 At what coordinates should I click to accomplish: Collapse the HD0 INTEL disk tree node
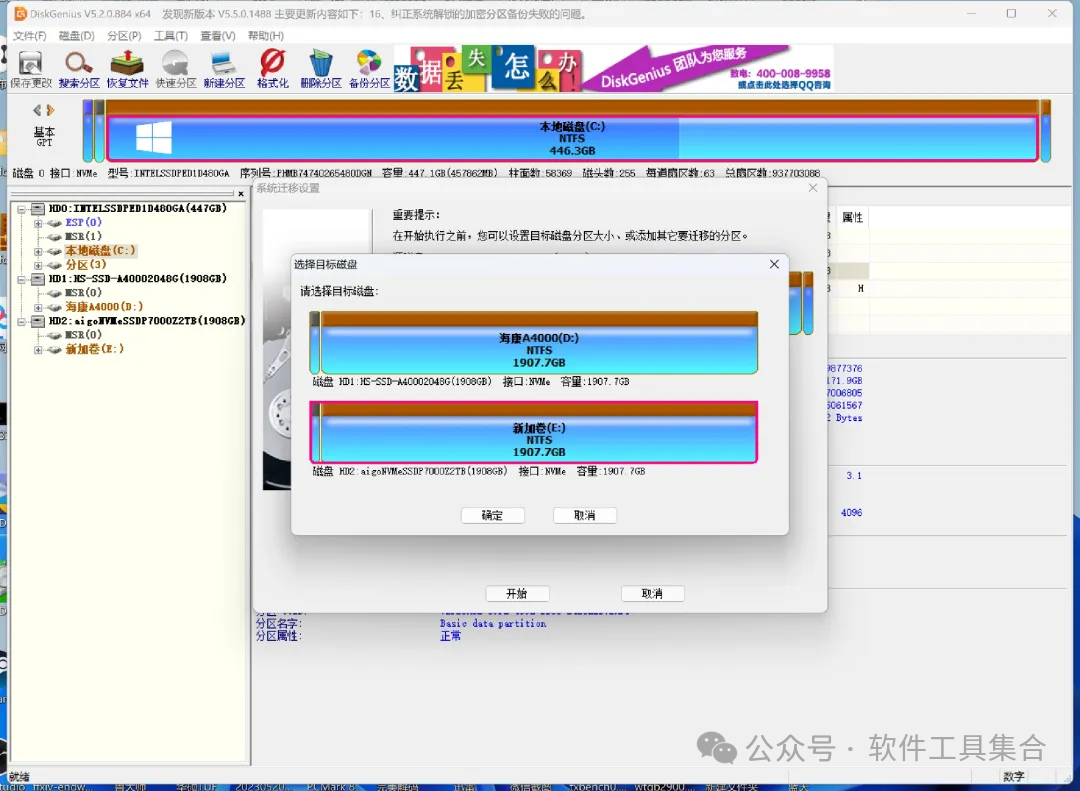click(x=21, y=209)
